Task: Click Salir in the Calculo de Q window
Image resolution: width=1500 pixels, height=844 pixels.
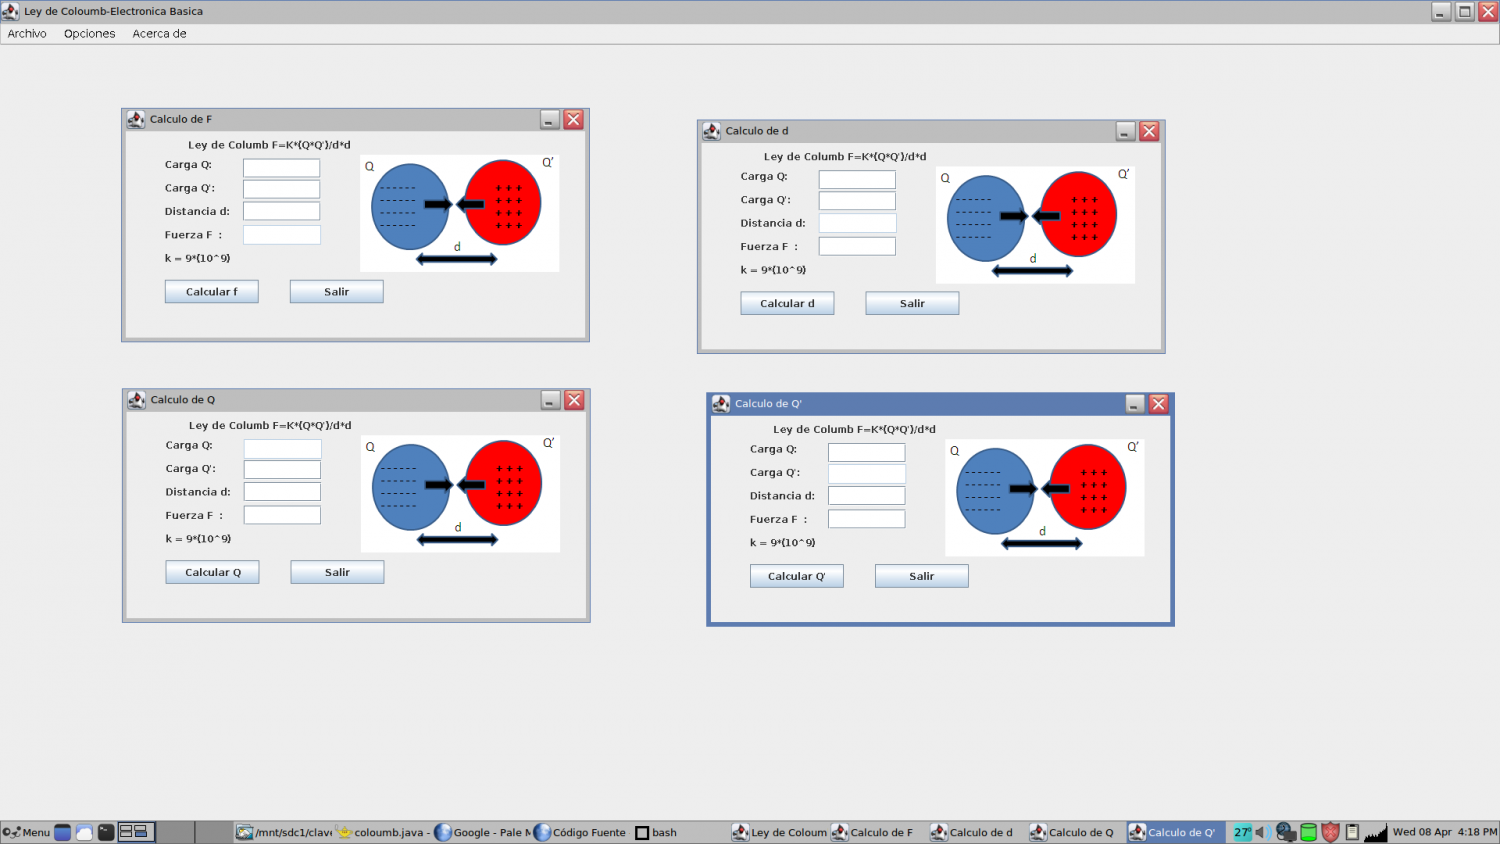Action: (337, 572)
